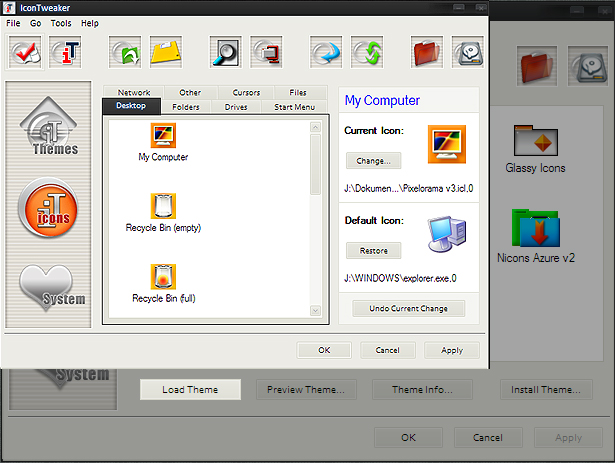The image size is (615, 463).
Task: Click the default My Computer icon preview
Action: [446, 234]
